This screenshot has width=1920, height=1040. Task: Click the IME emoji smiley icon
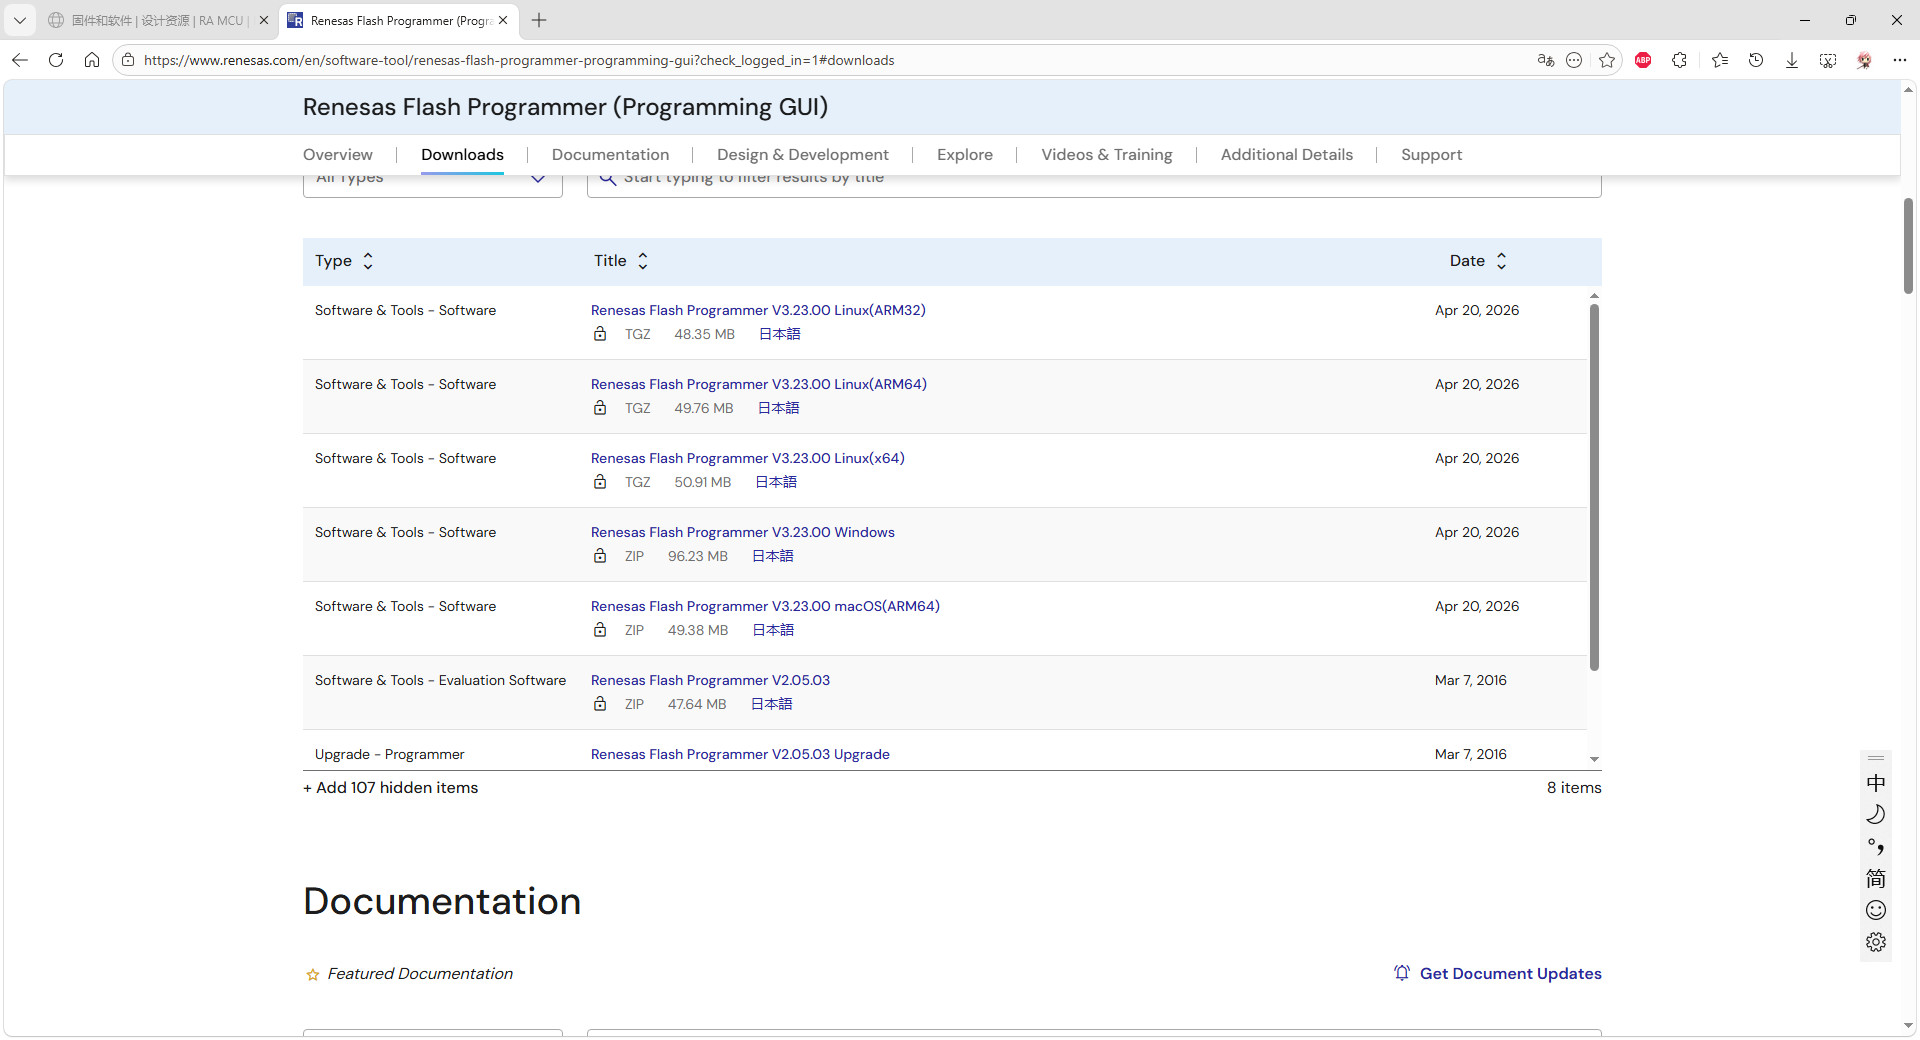(x=1876, y=910)
